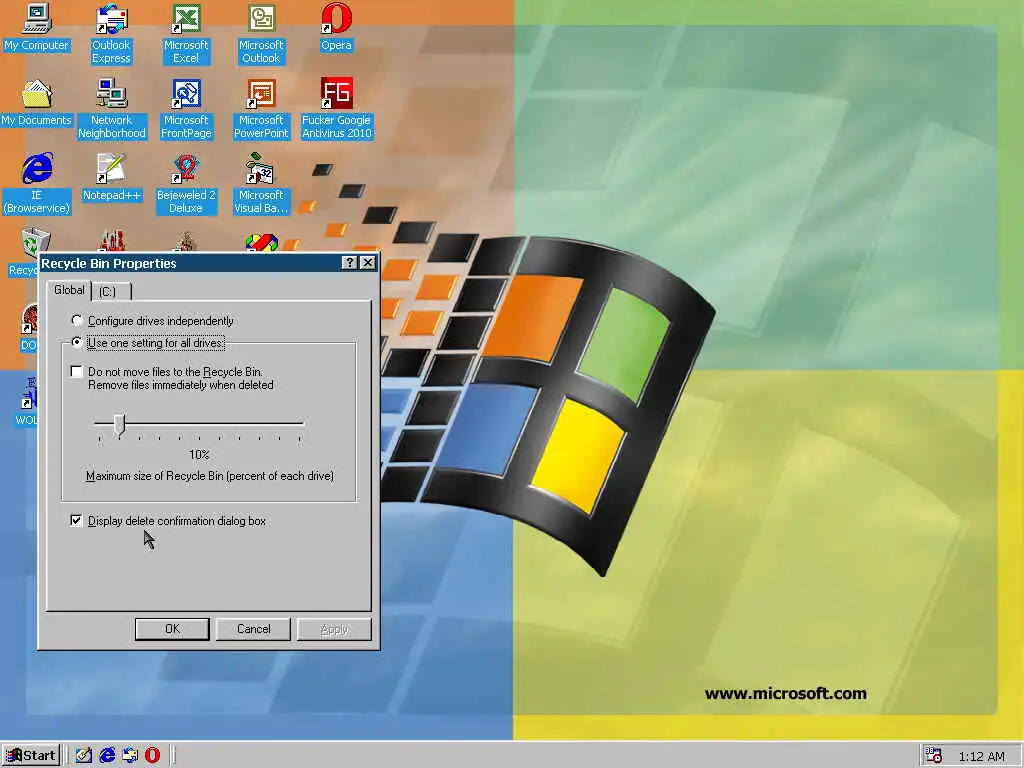Screen dimensions: 1024x768
Task: Close the Recycle Bin Properties dialog
Action: [368, 263]
